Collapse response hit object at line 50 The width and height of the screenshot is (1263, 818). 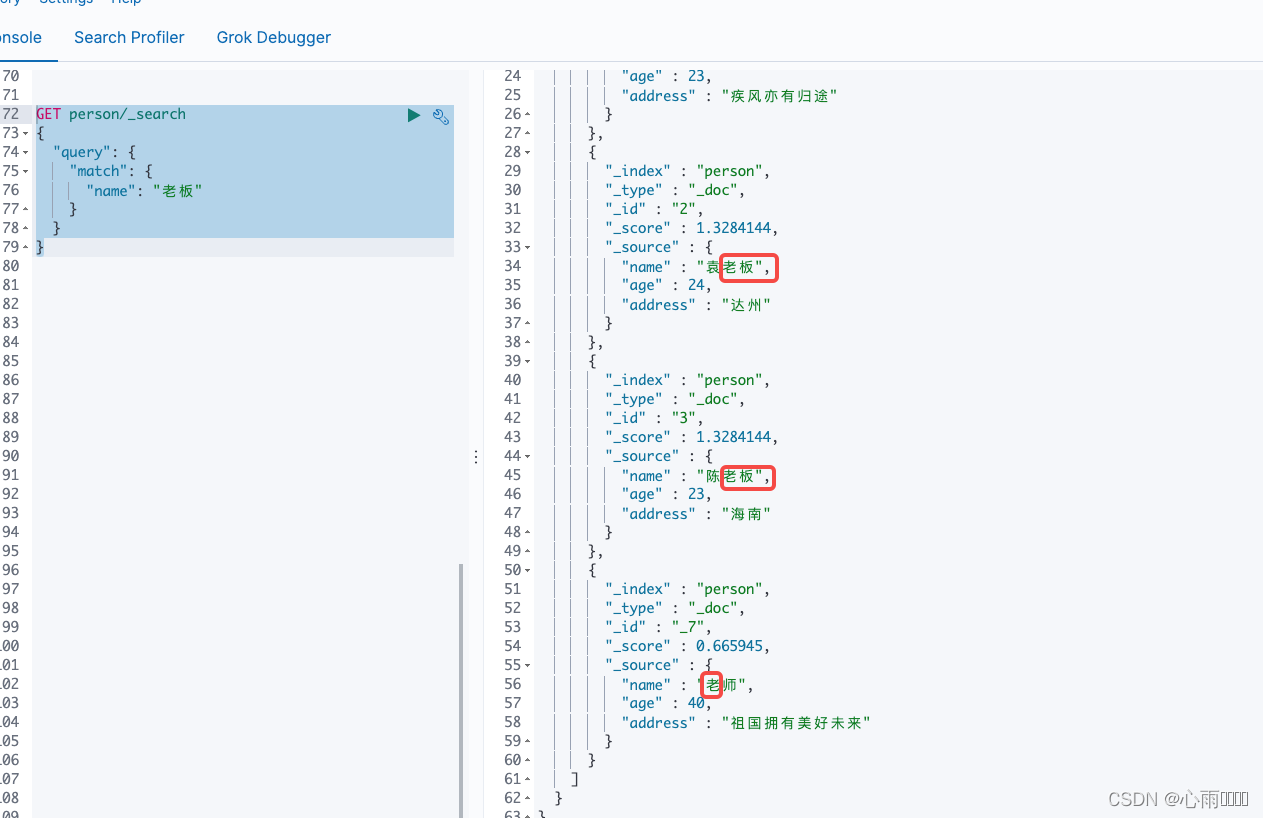(527, 570)
